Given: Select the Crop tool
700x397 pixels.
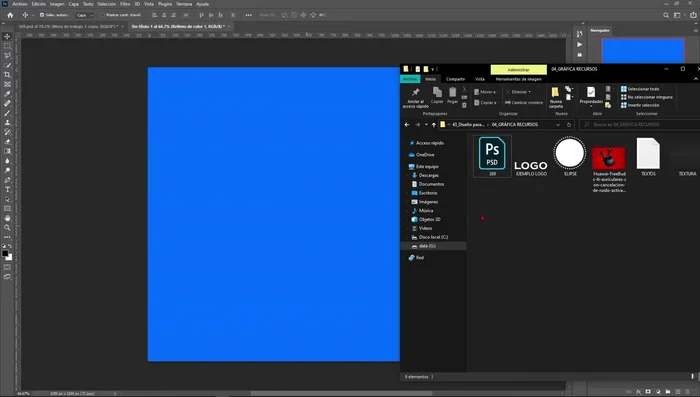Looking at the screenshot, I should (7, 75).
